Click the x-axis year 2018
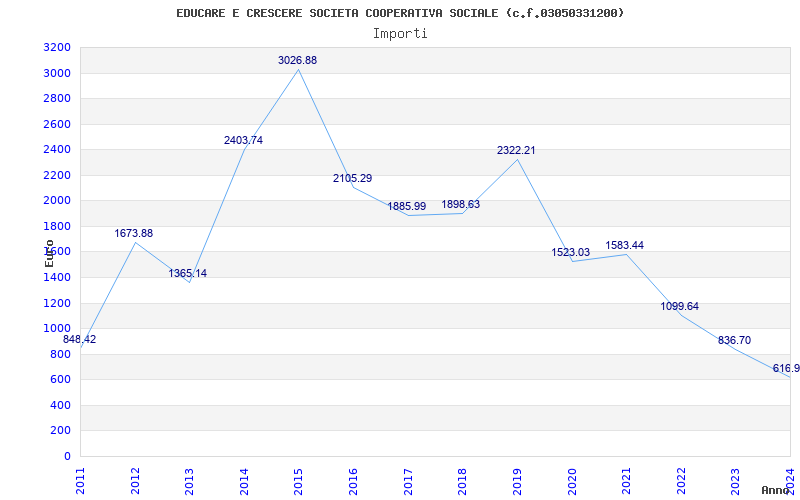 tap(462, 481)
